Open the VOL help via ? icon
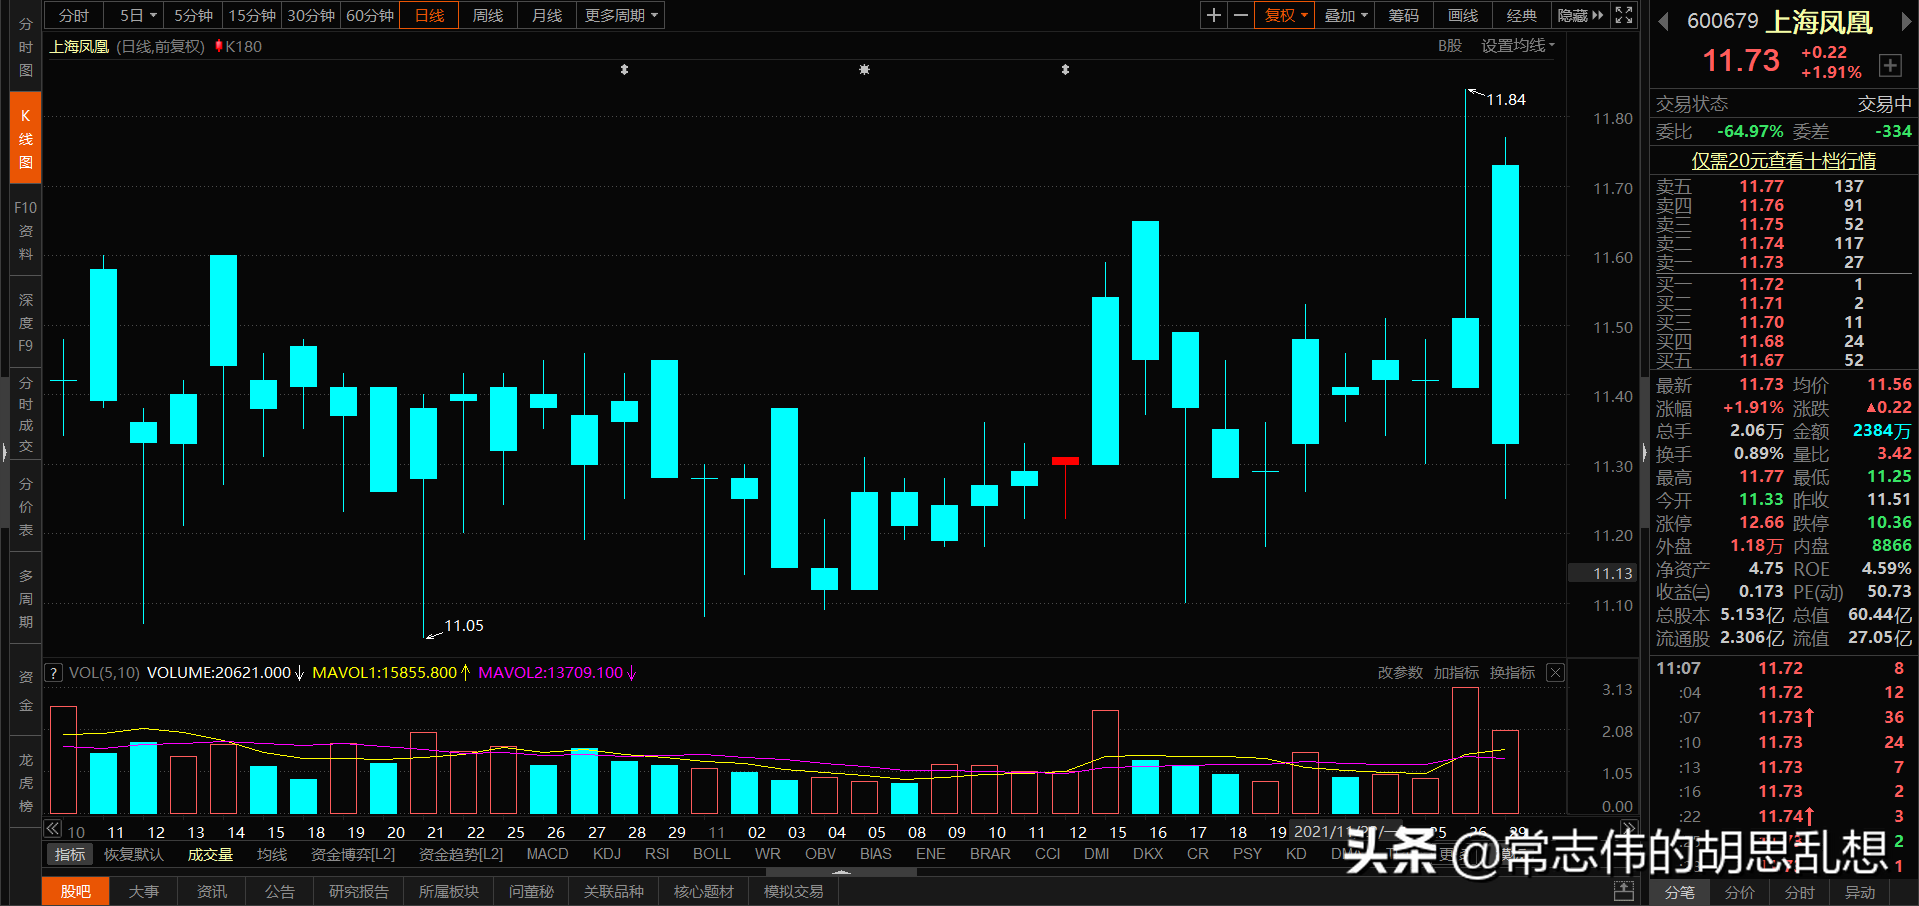 [x=53, y=672]
